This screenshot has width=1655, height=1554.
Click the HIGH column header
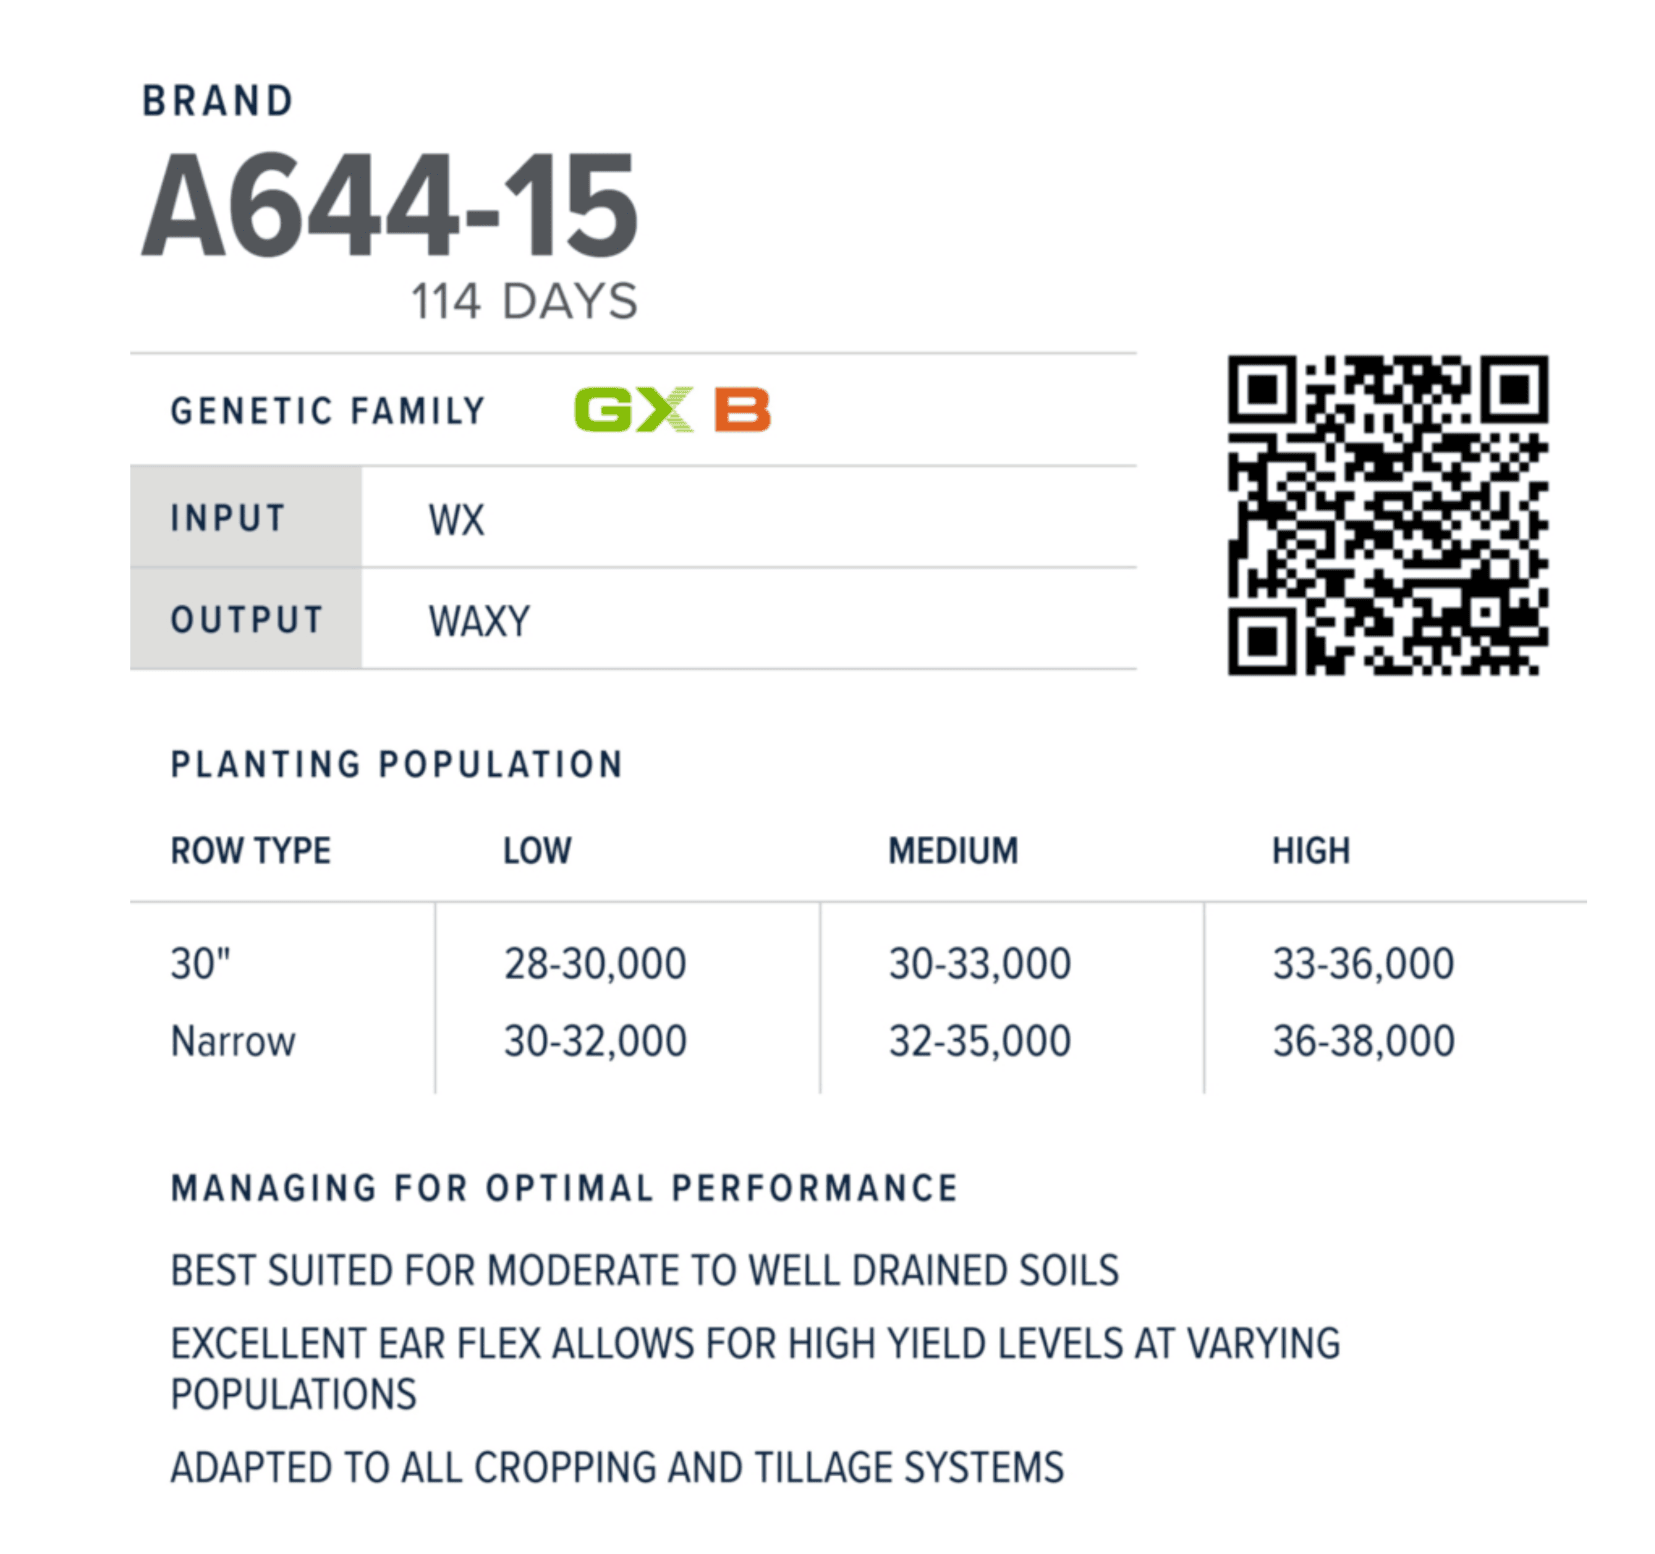tap(1310, 851)
